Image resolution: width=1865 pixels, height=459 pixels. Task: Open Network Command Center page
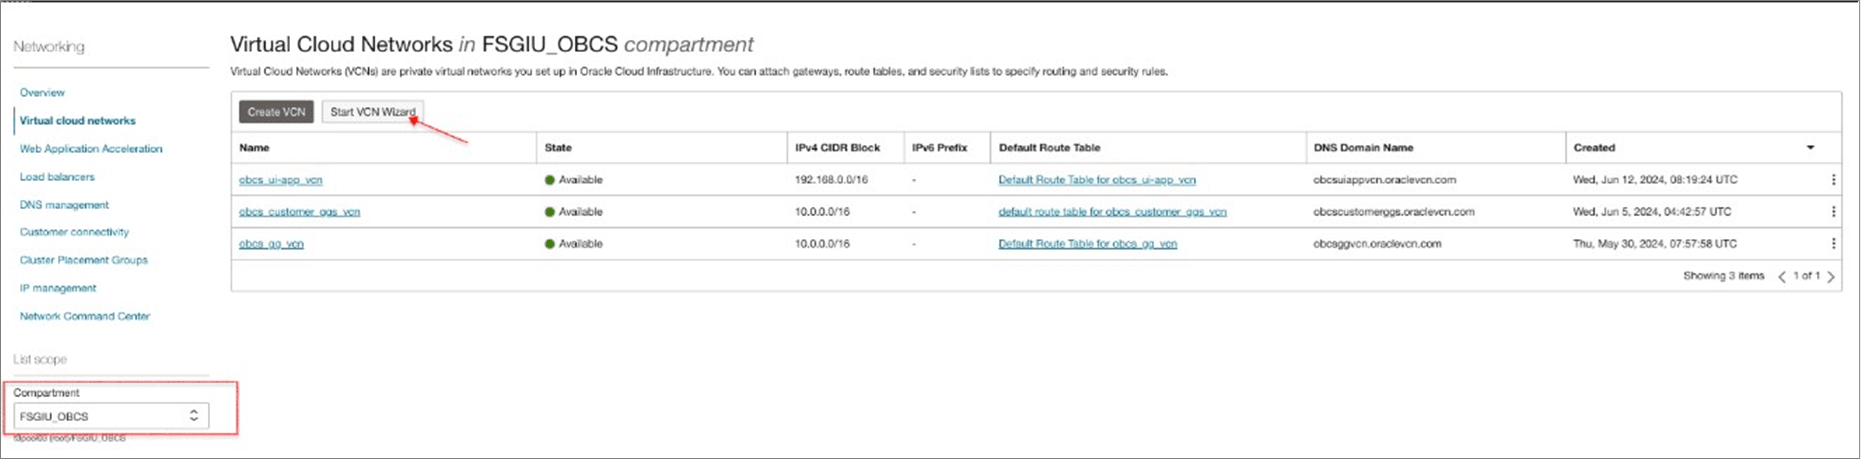[x=85, y=316]
